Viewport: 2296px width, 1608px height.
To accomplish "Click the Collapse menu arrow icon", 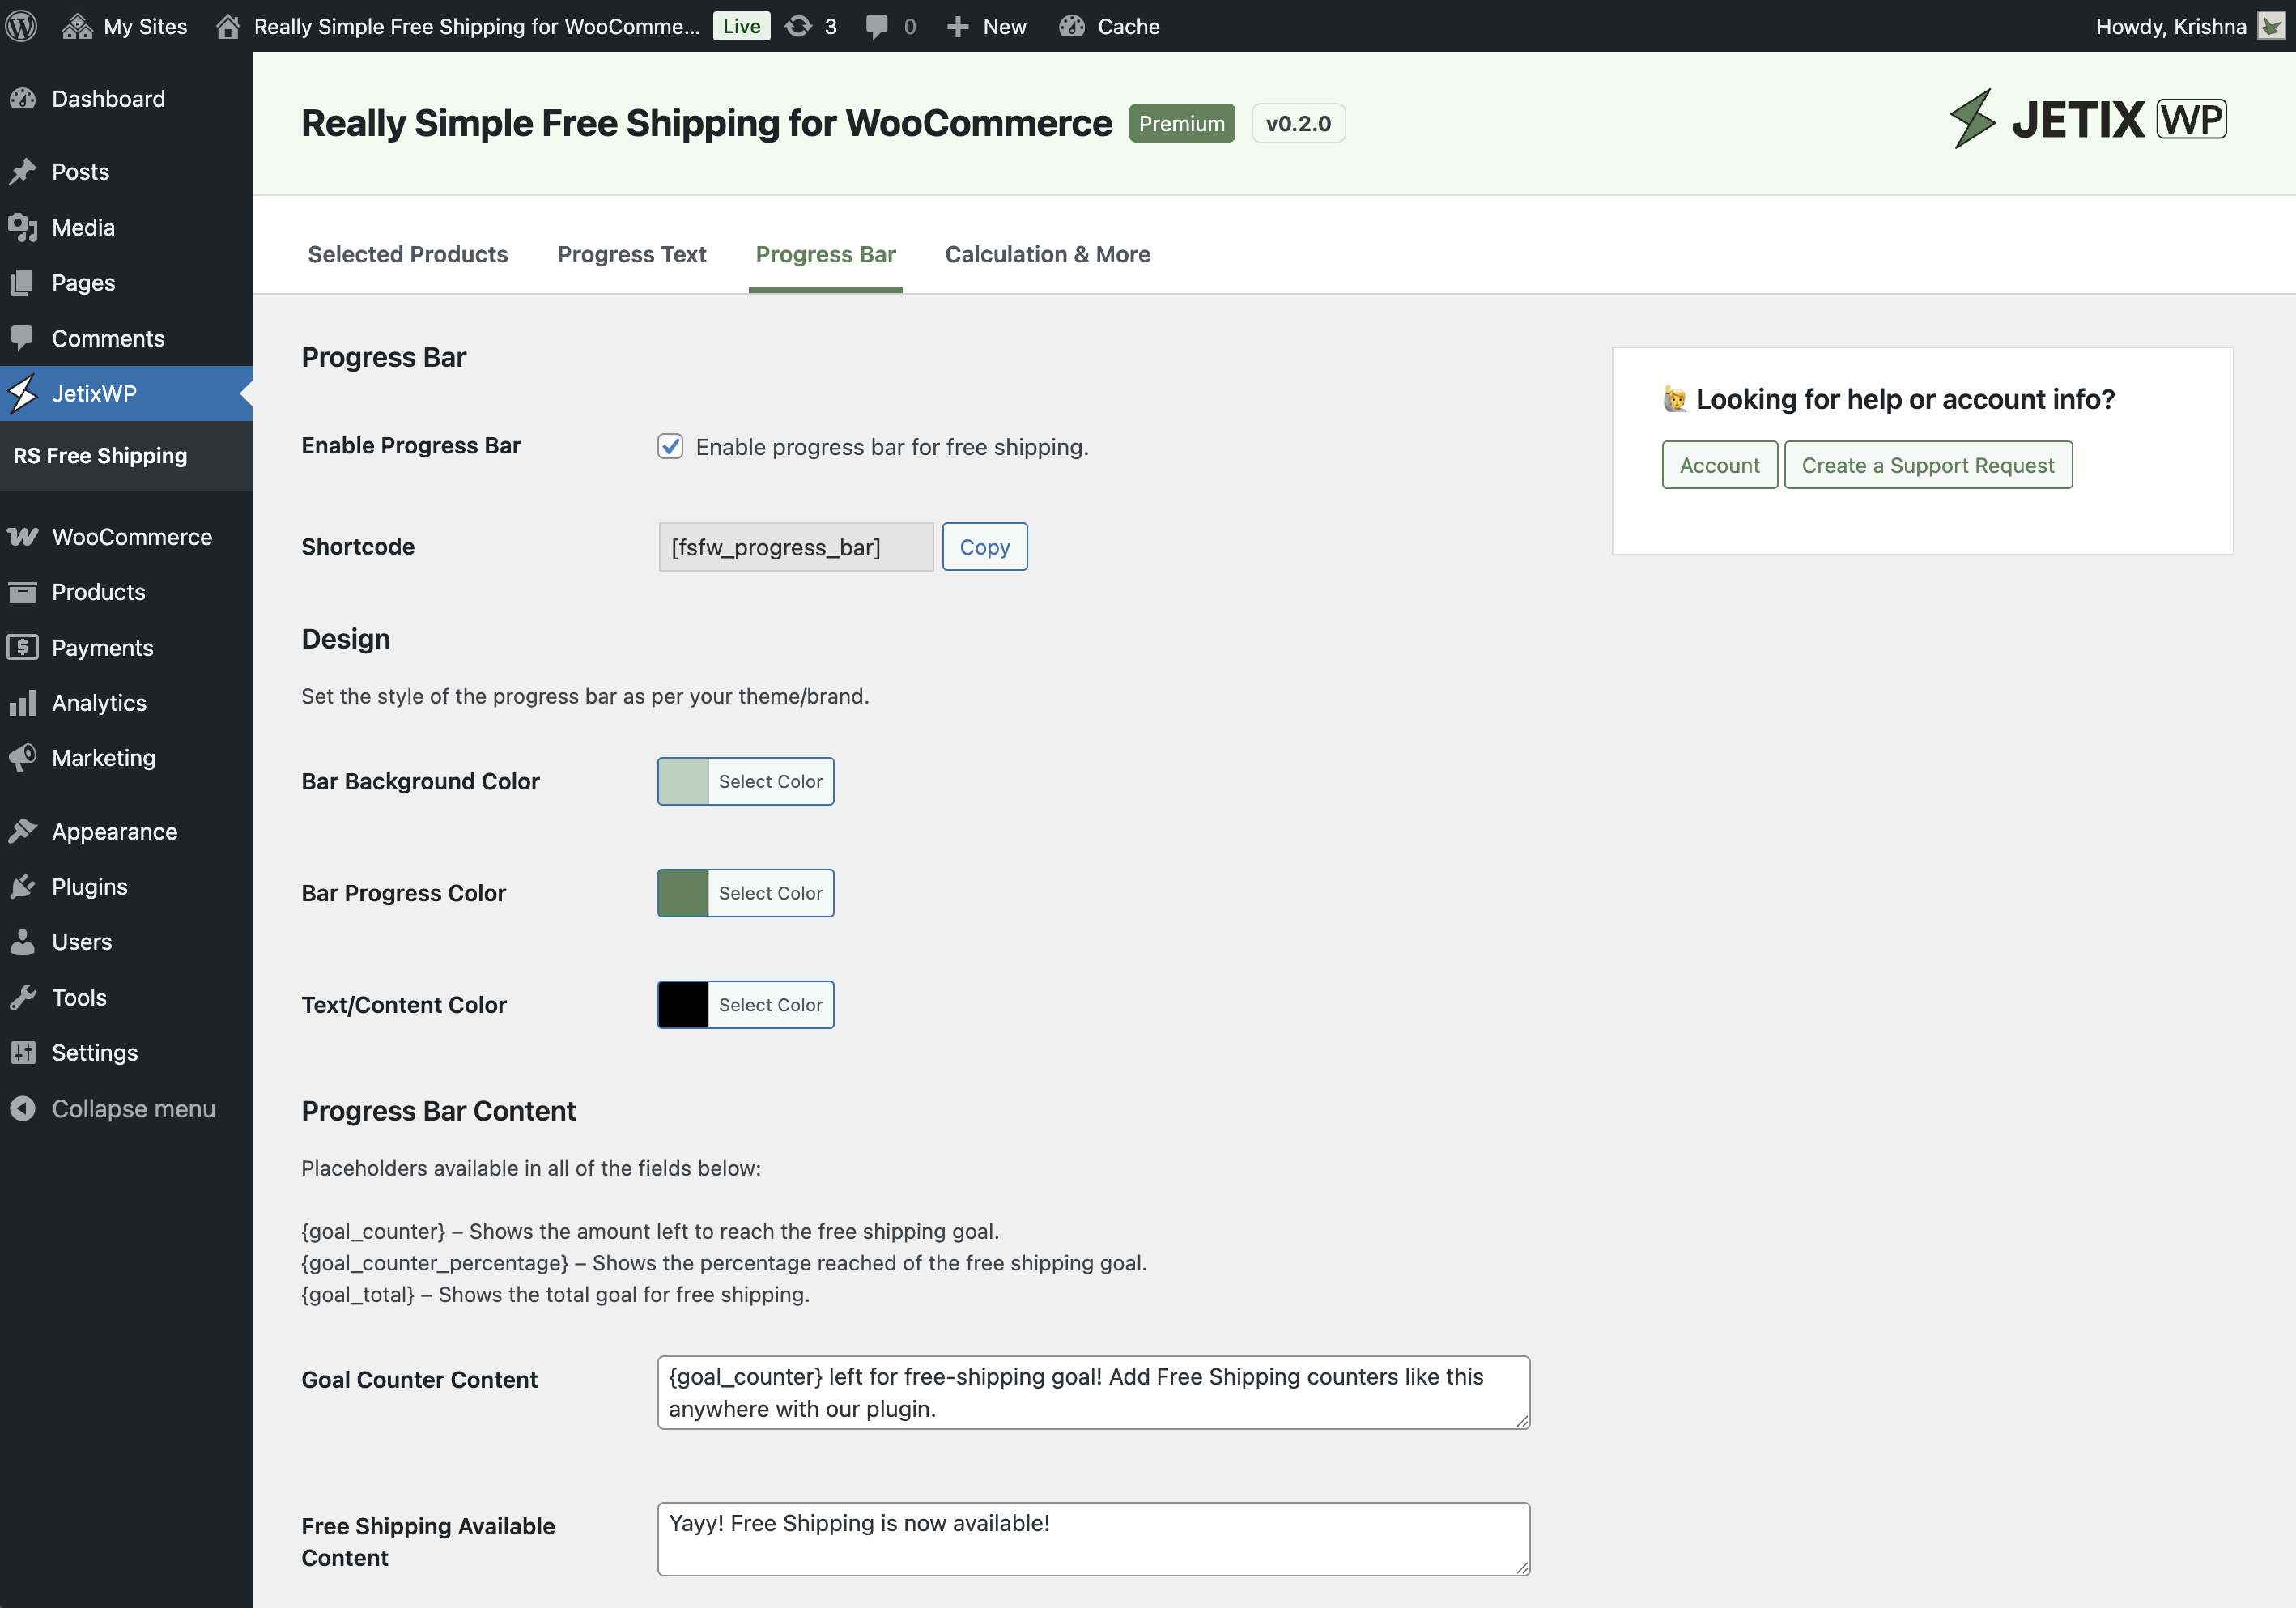I will point(23,1108).
